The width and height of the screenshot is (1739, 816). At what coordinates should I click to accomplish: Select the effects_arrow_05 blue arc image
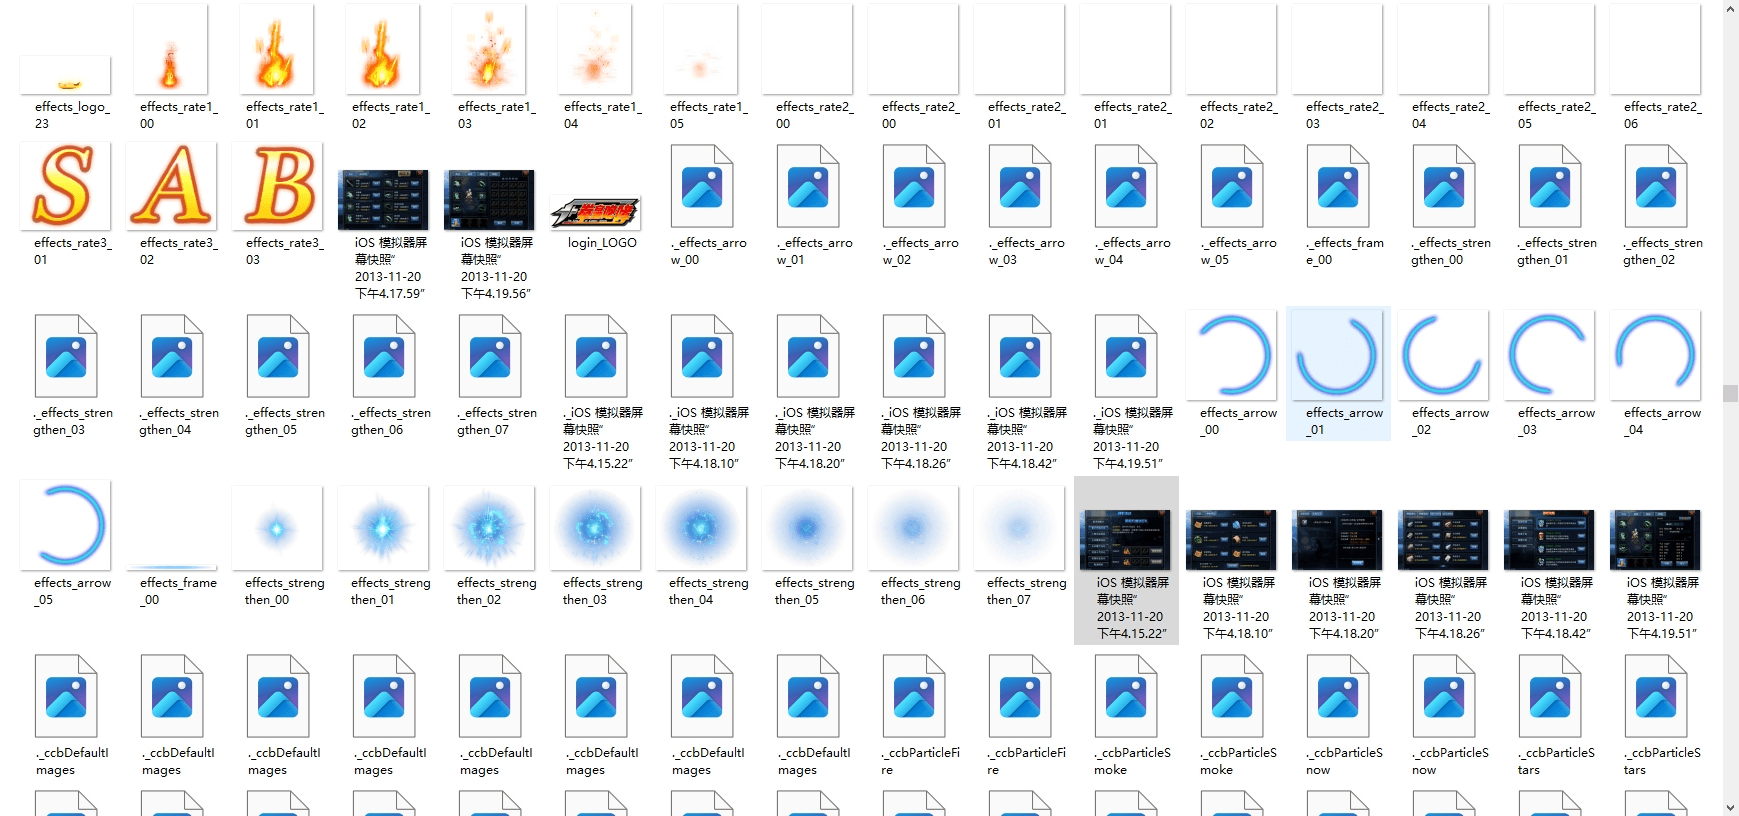tap(65, 525)
